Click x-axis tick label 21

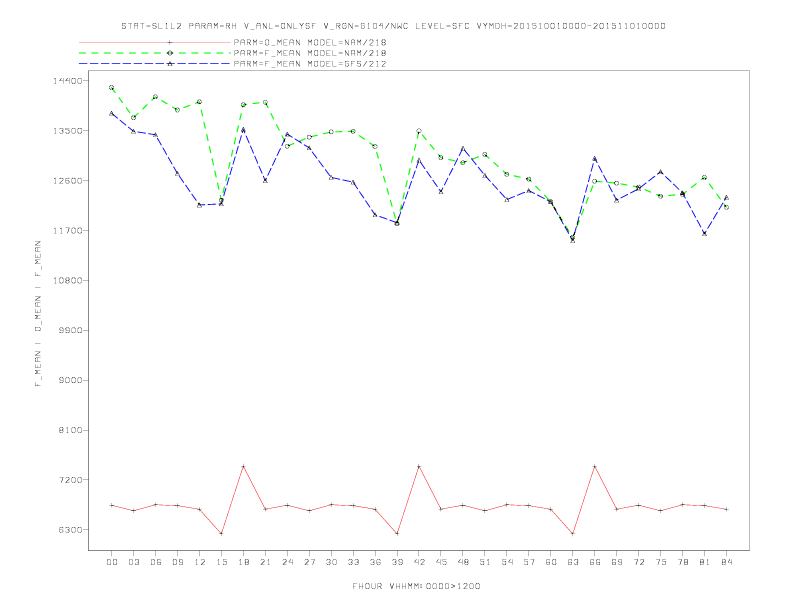click(x=265, y=562)
